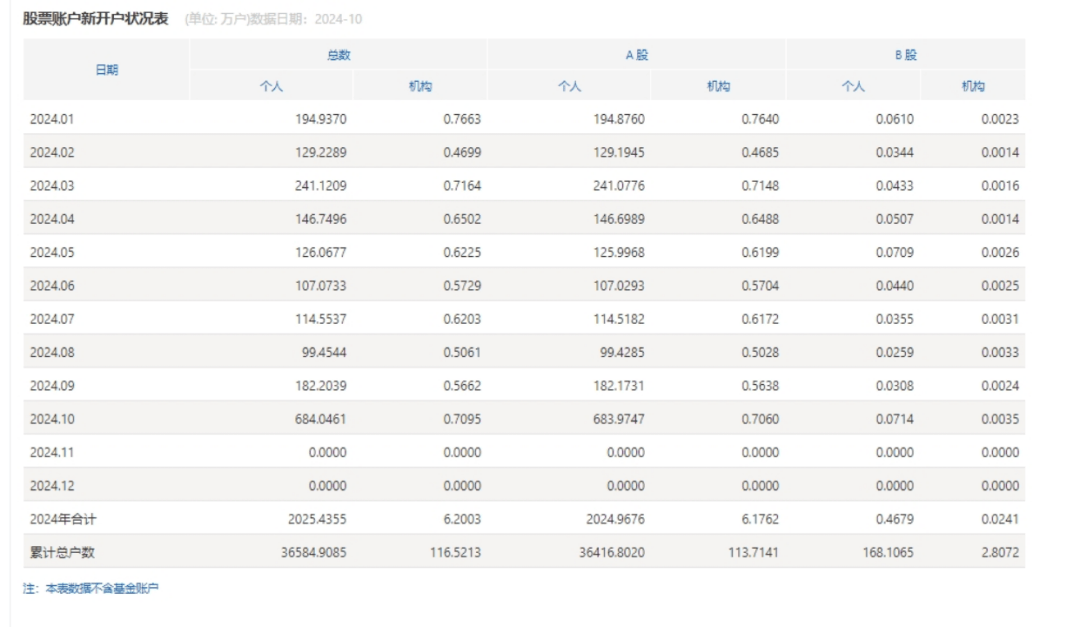Click the value 0.0714

pyautogui.click(x=895, y=419)
